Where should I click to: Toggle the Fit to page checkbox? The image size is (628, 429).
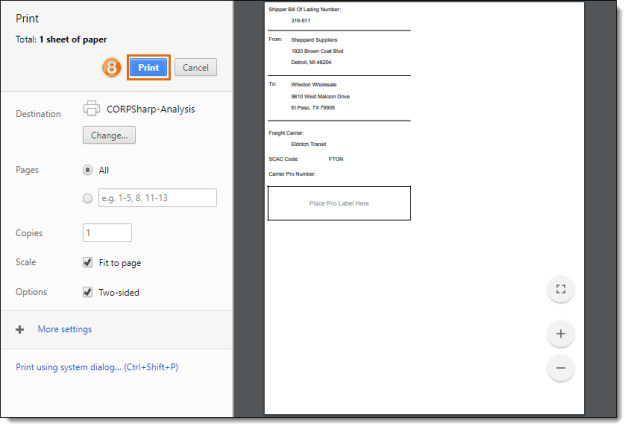pos(88,262)
